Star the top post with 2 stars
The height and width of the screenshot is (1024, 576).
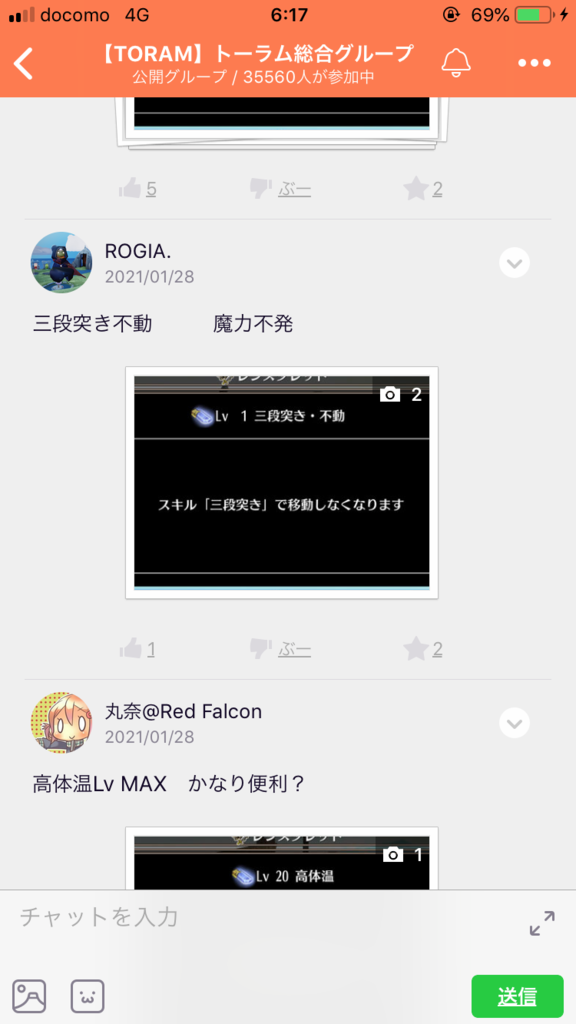tap(423, 189)
